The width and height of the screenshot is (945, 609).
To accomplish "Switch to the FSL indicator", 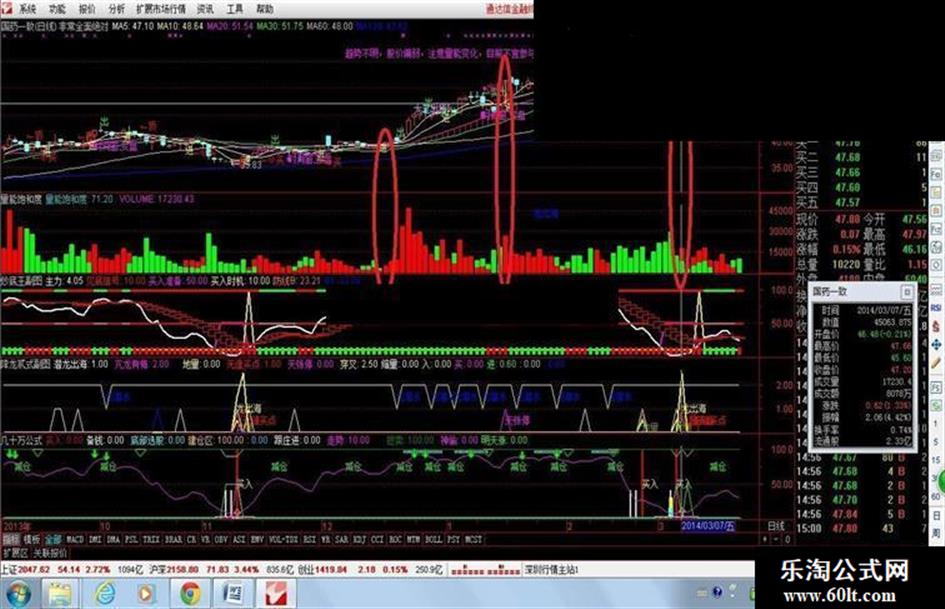I will pyautogui.click(x=131, y=540).
